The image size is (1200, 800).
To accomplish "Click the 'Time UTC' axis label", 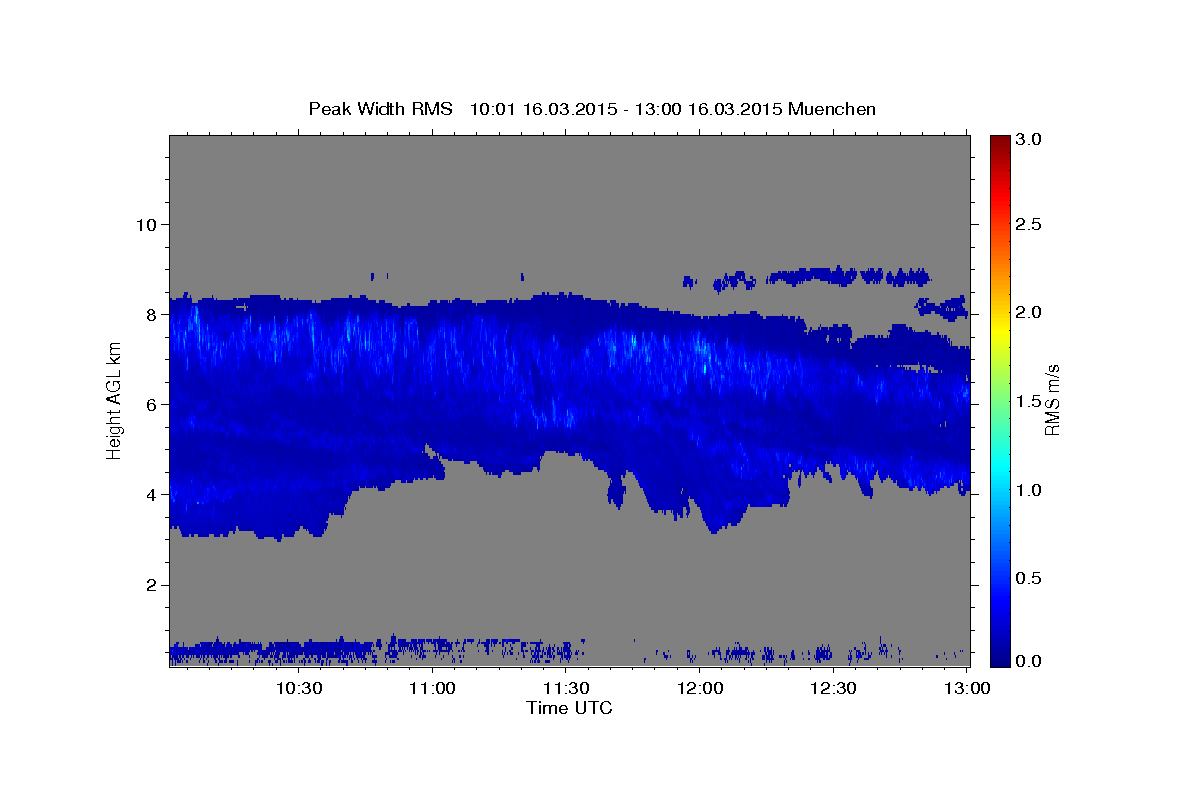I will pos(569,708).
